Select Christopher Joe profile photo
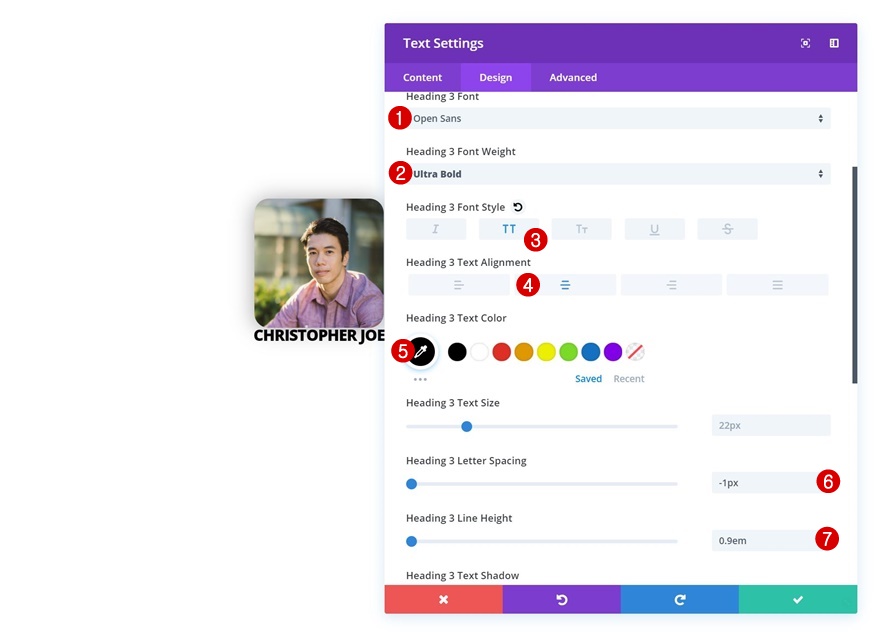The height and width of the screenshot is (643, 880). click(319, 263)
